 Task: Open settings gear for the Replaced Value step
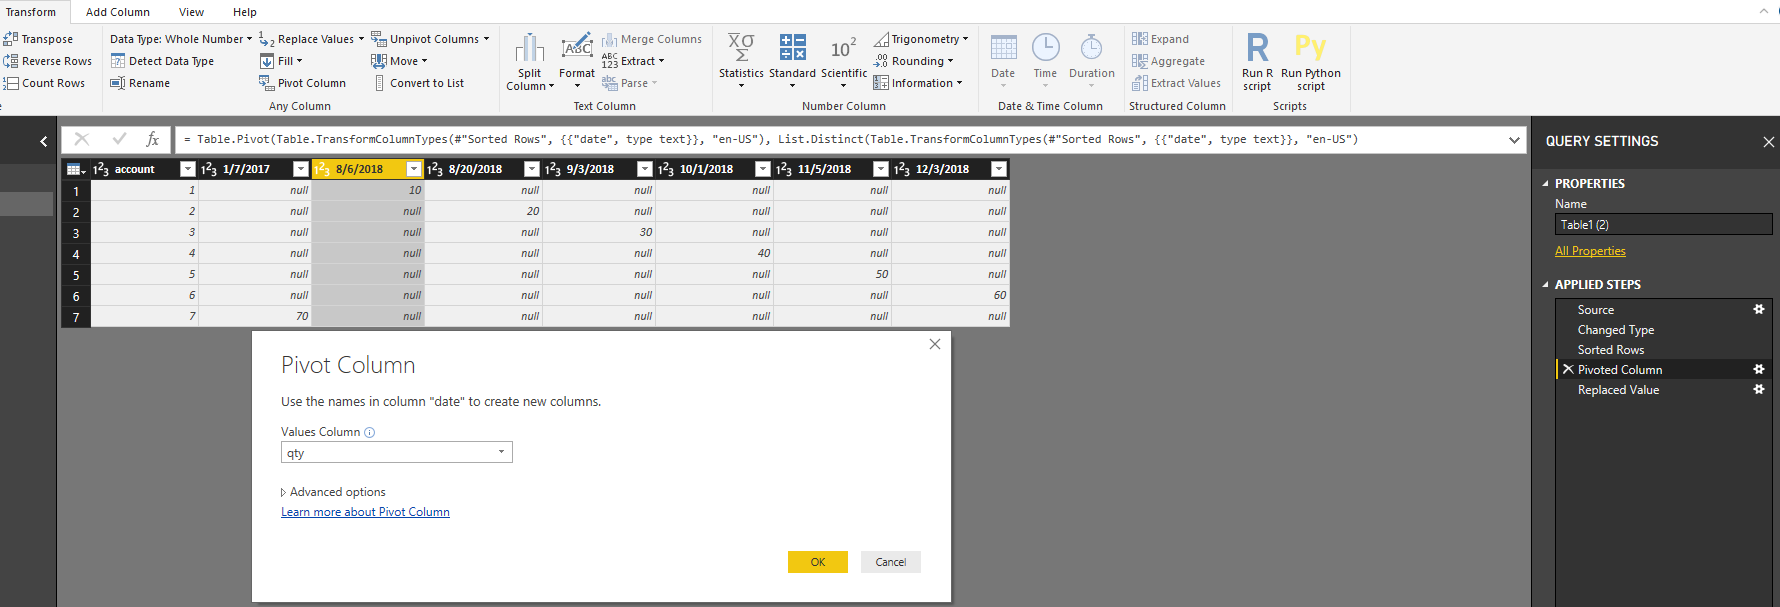click(x=1759, y=389)
